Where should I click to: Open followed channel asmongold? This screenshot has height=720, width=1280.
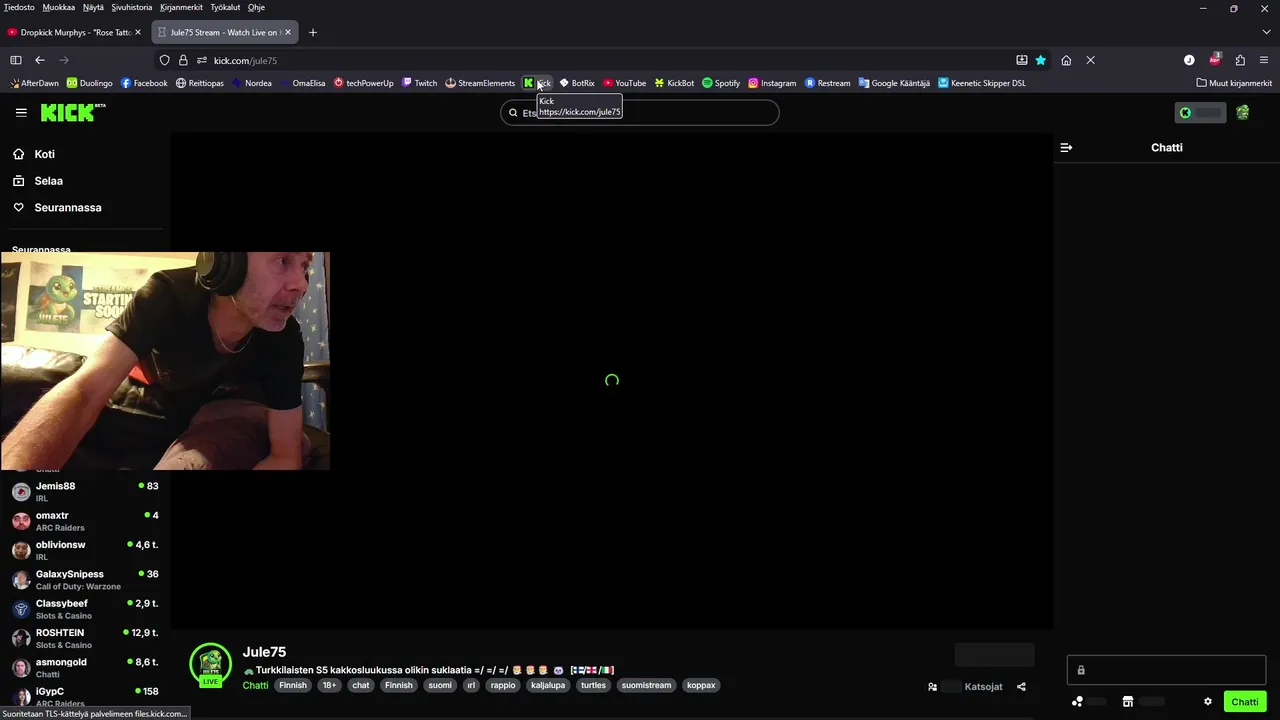coord(85,667)
